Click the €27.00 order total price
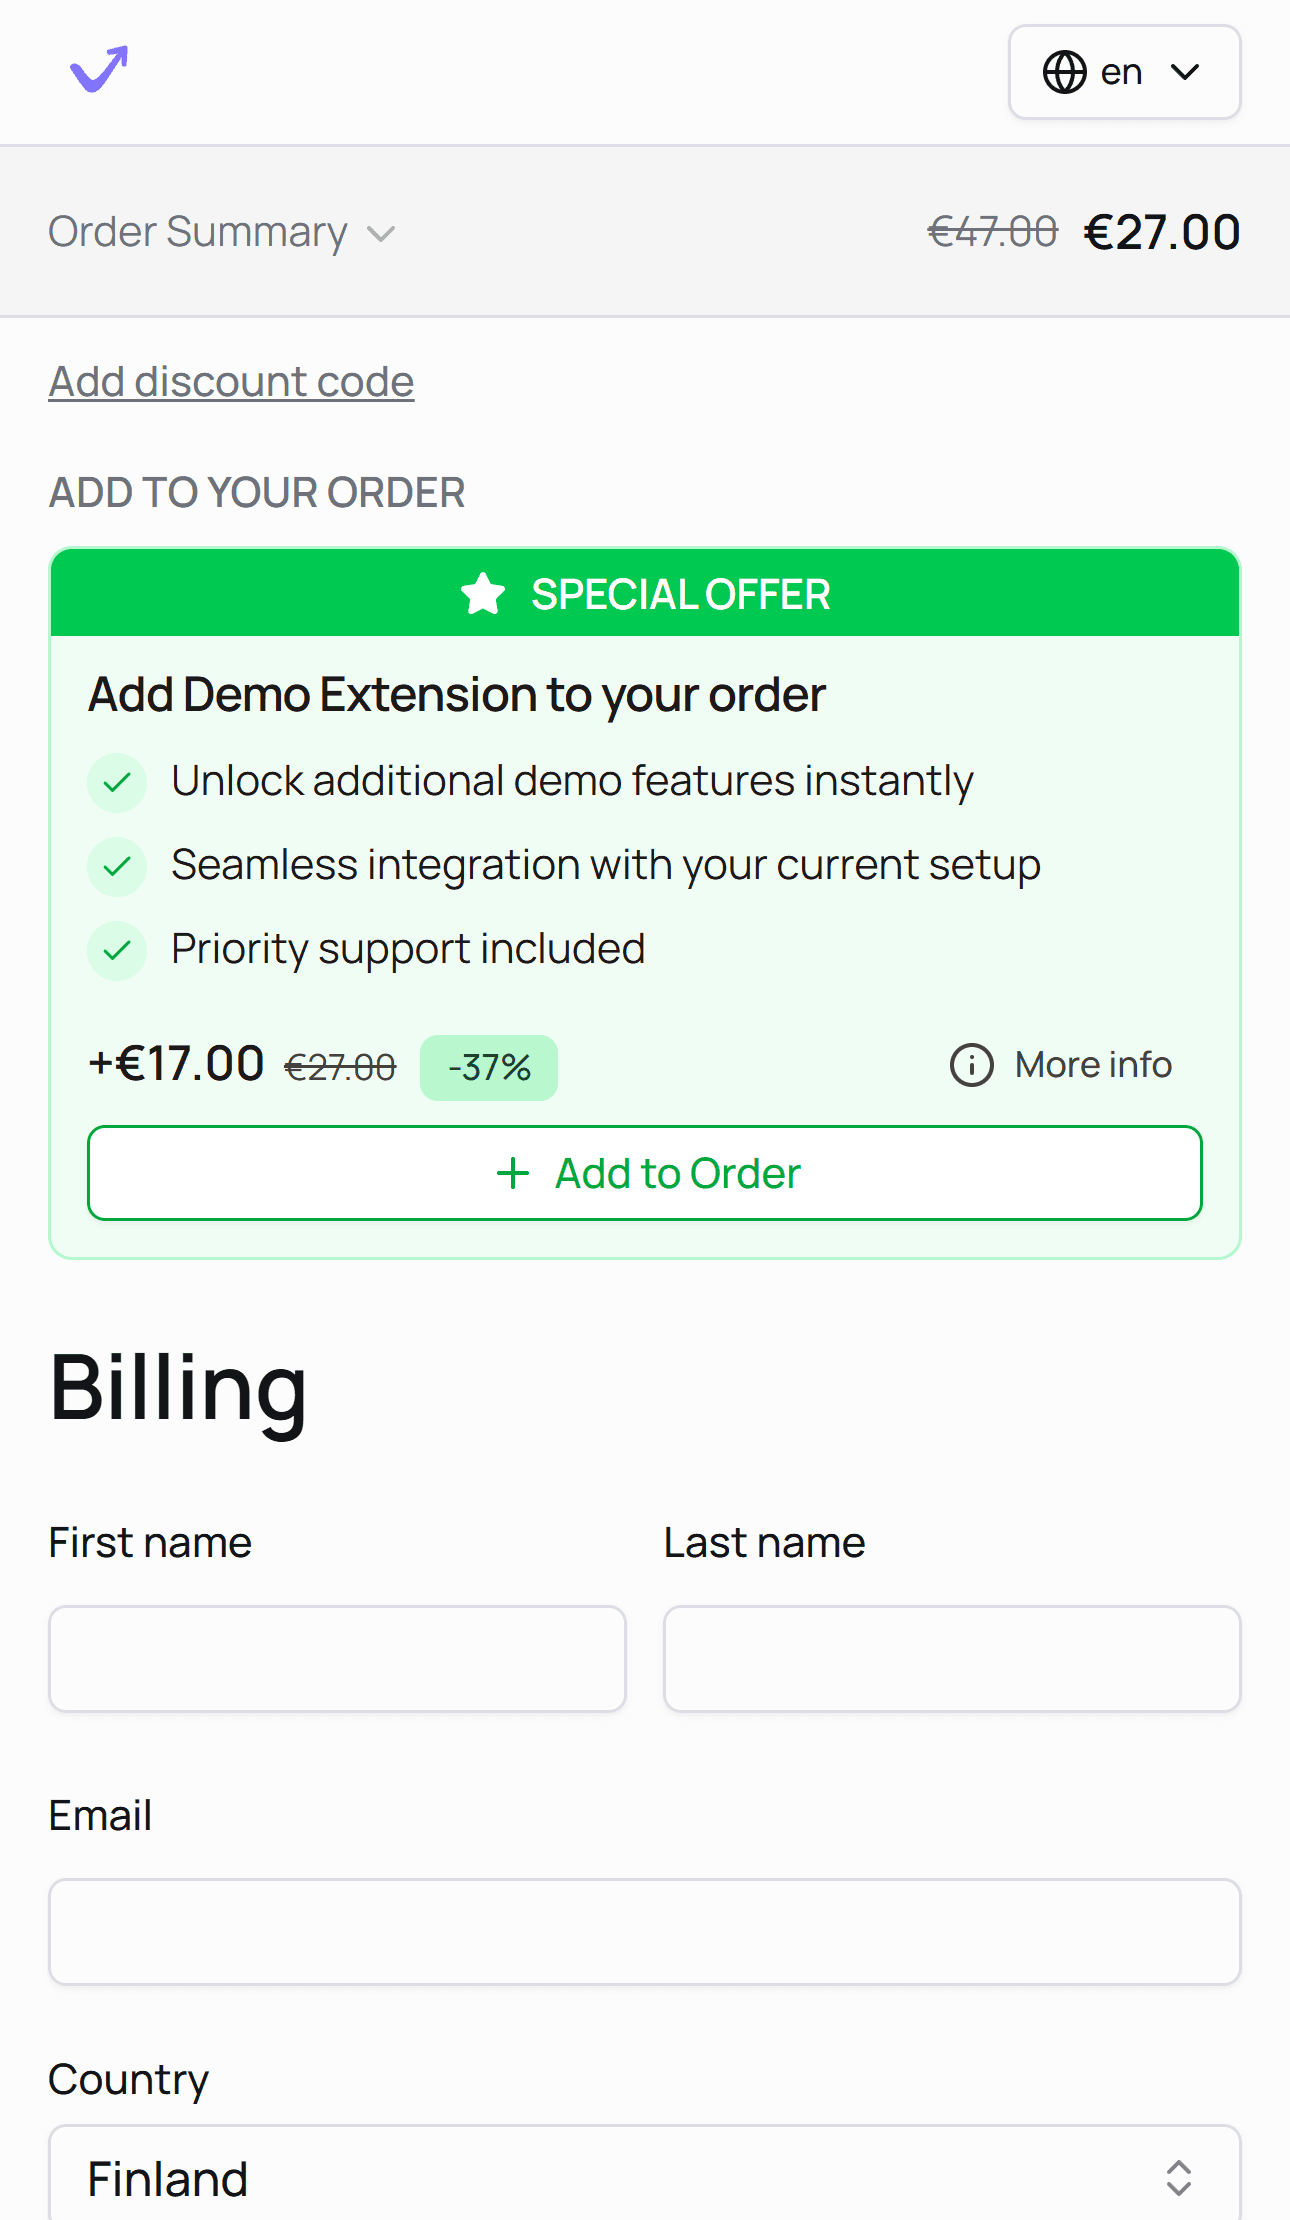 [x=1161, y=232]
